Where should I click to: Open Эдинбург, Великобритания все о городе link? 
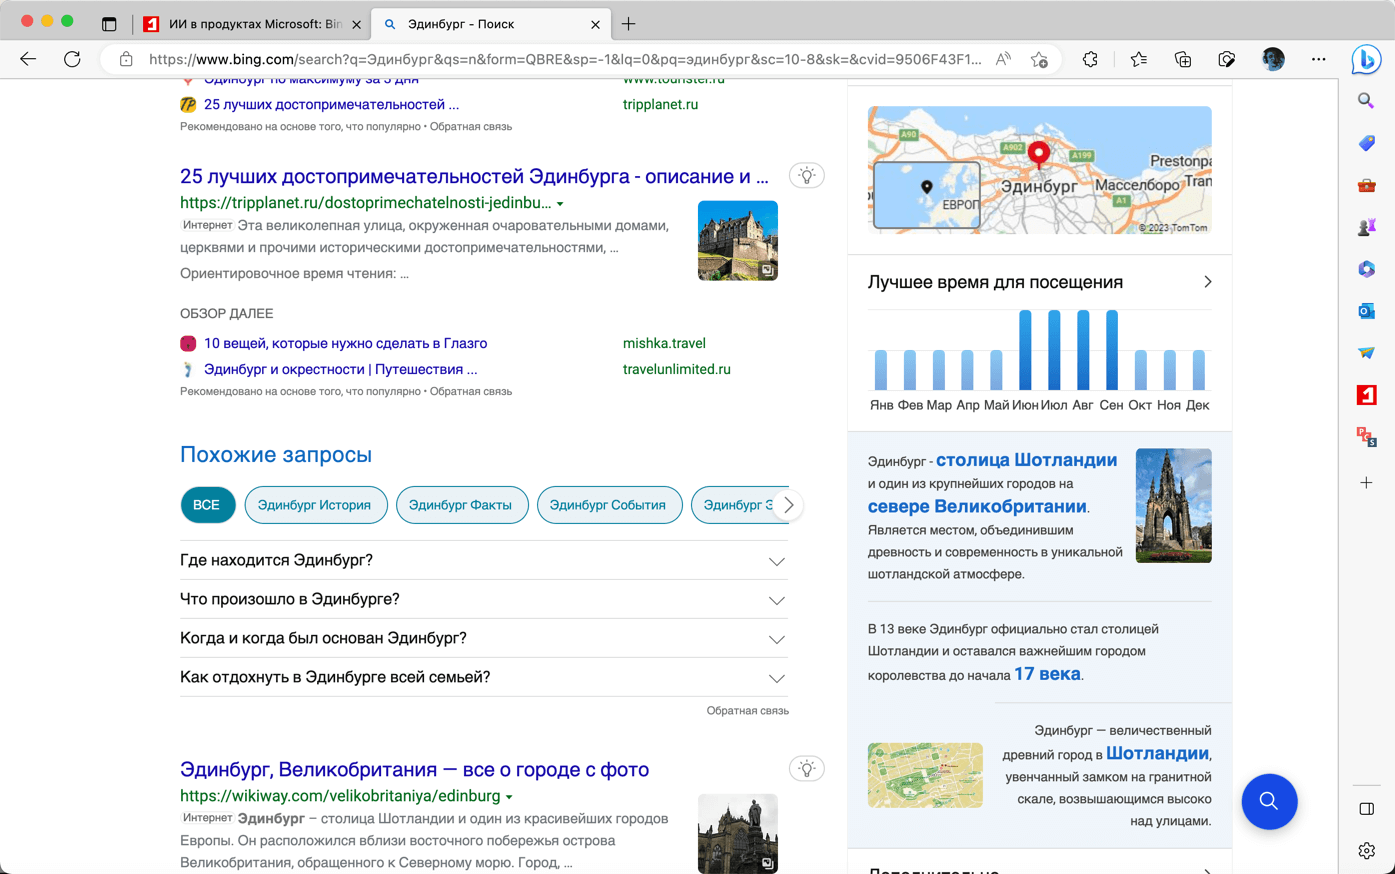pos(414,770)
